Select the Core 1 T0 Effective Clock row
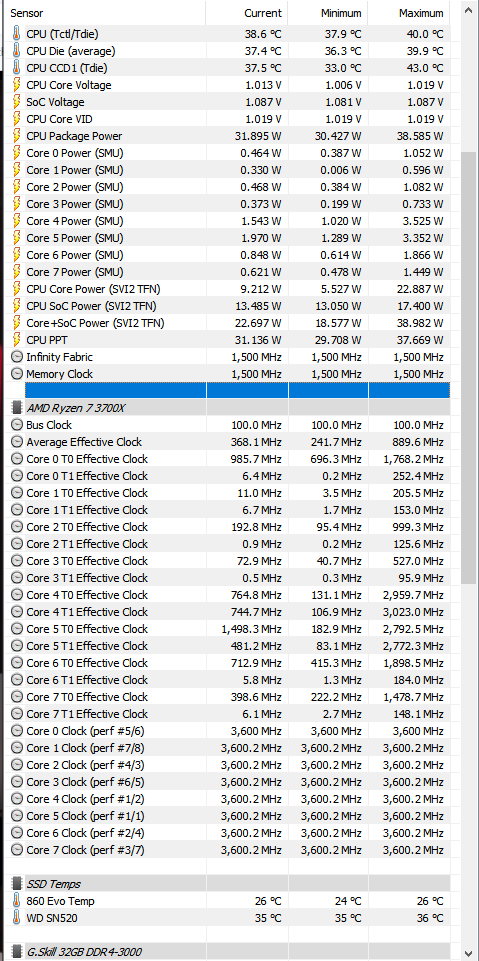 coord(230,493)
